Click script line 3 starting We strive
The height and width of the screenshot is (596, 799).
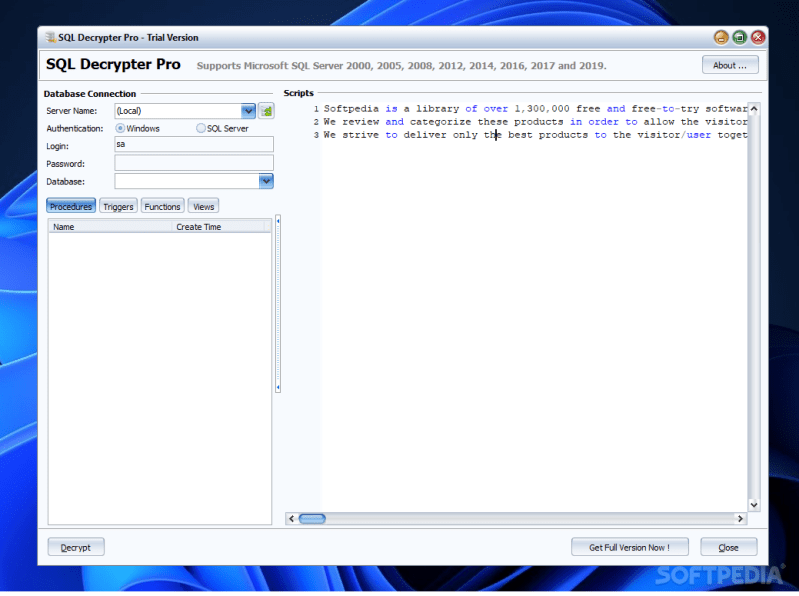[535, 135]
